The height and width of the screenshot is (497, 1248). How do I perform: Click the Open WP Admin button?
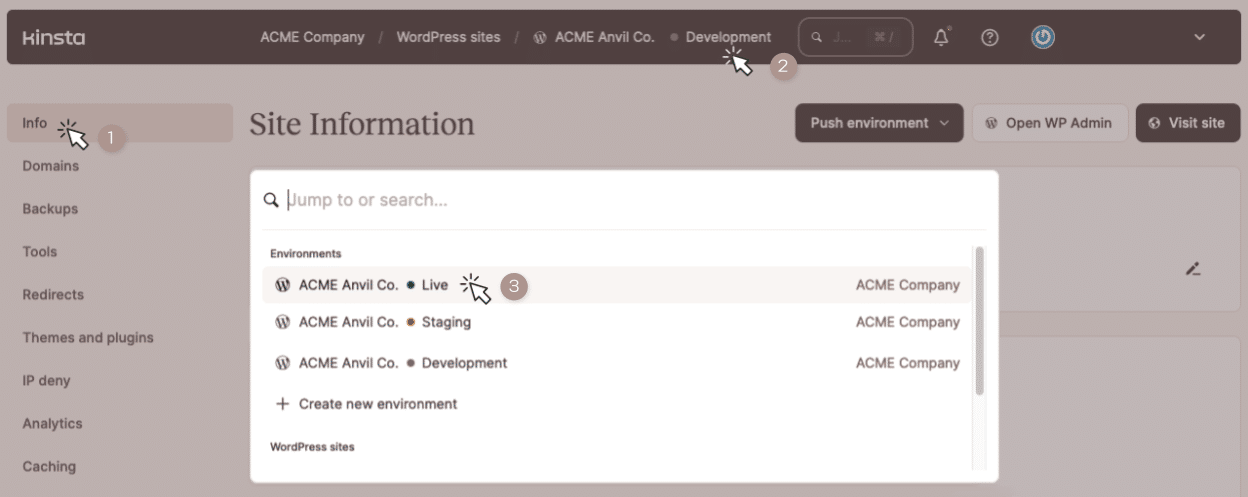pos(1049,123)
